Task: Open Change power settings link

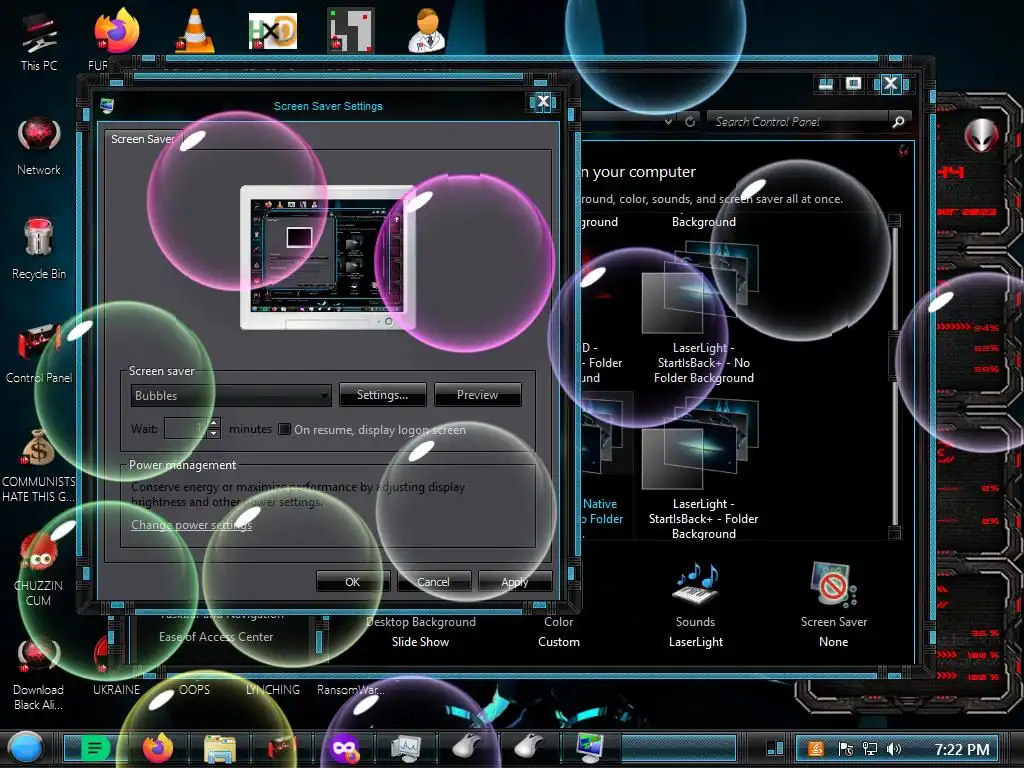Action: (x=191, y=525)
